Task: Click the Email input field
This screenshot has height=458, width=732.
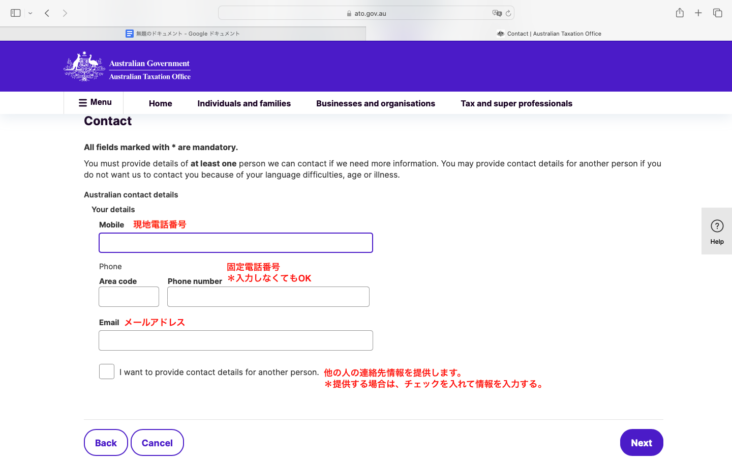Action: click(235, 340)
